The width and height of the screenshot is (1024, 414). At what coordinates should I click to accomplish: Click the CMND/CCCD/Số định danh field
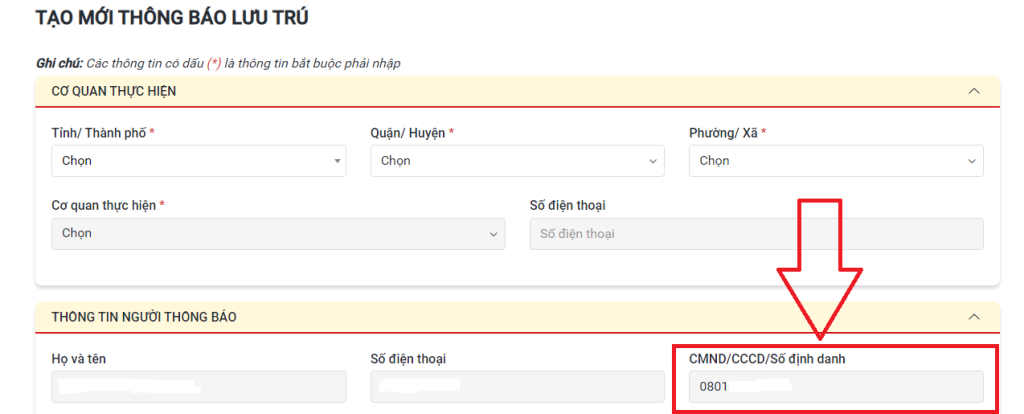click(835, 386)
